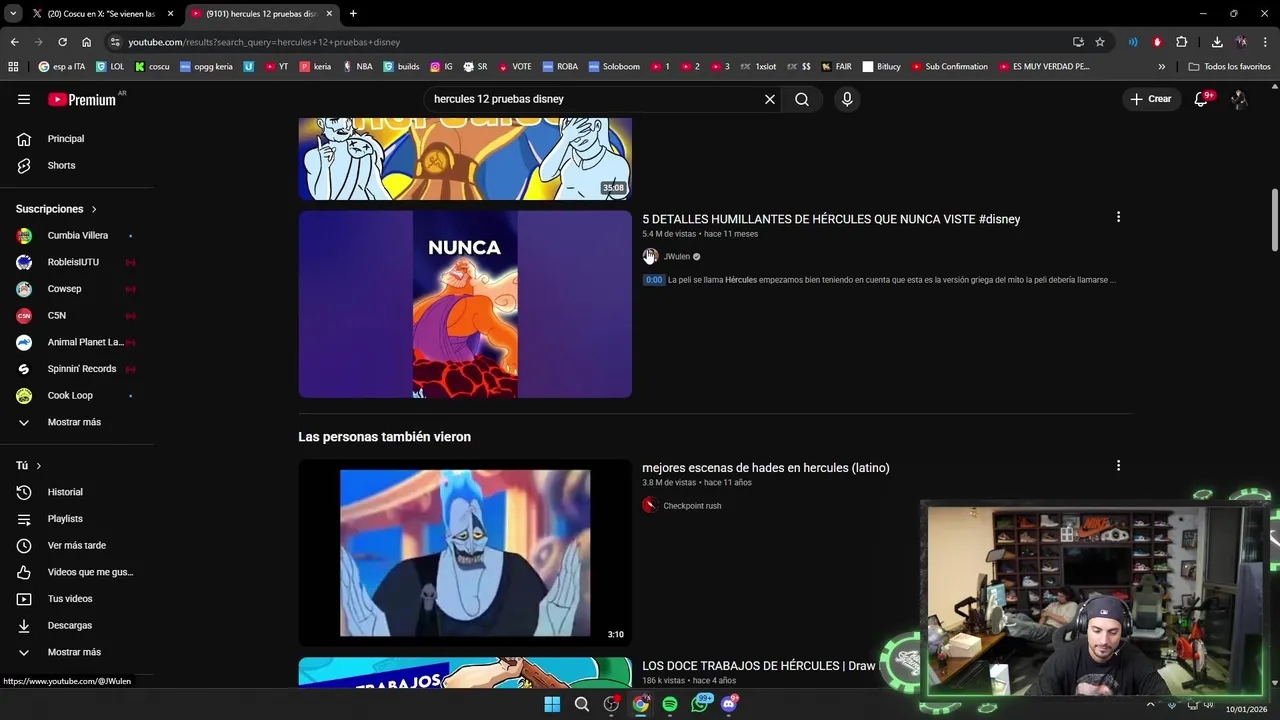Click the JWulen channel name

point(677,257)
